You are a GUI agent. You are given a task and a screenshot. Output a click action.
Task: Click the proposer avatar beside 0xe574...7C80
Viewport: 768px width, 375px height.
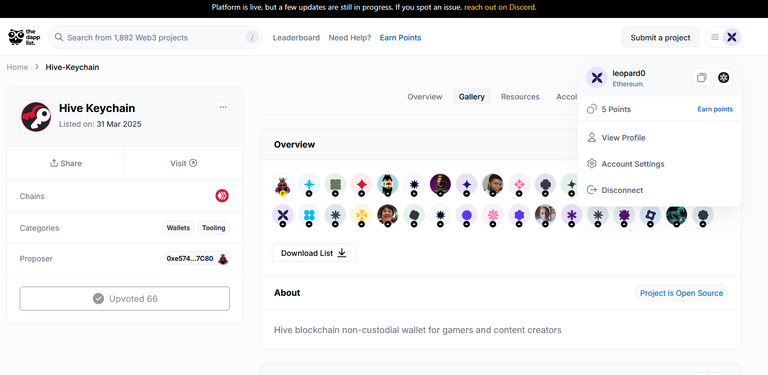223,258
